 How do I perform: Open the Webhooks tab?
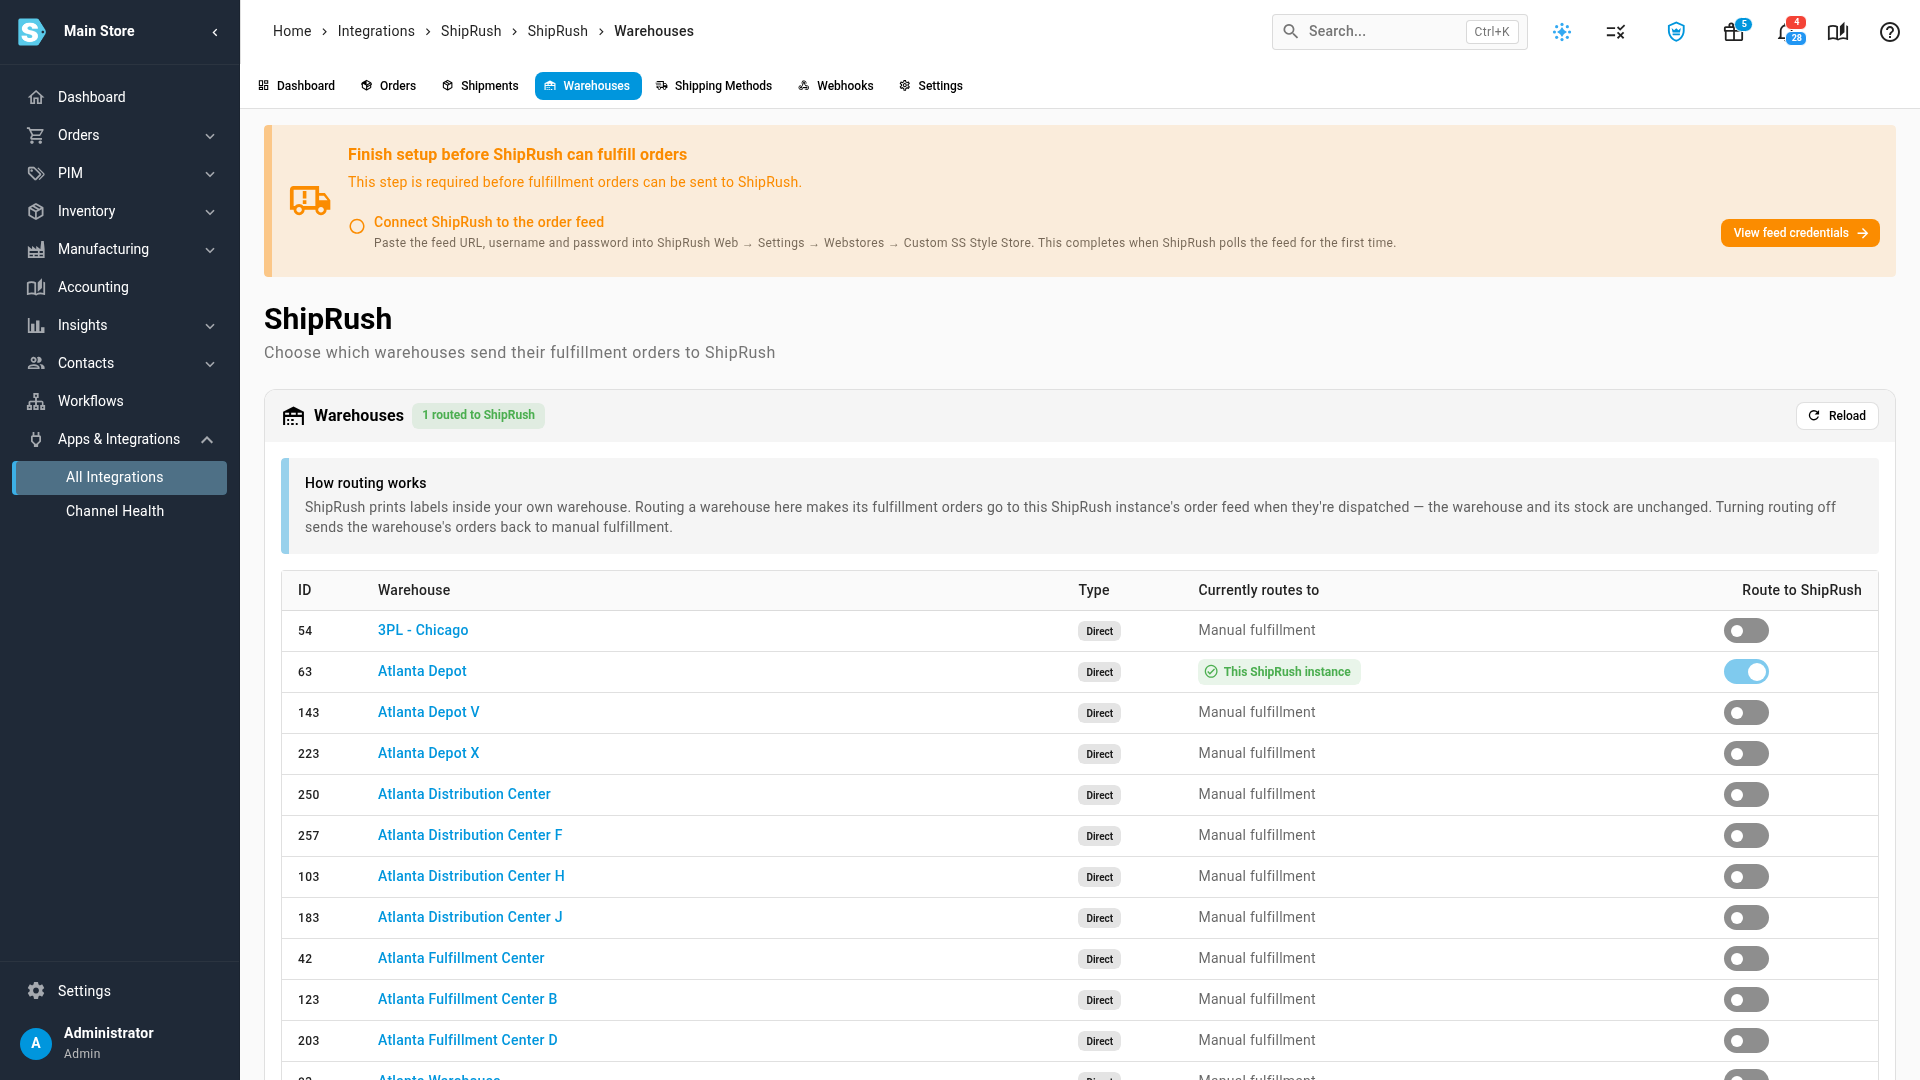pyautogui.click(x=836, y=86)
